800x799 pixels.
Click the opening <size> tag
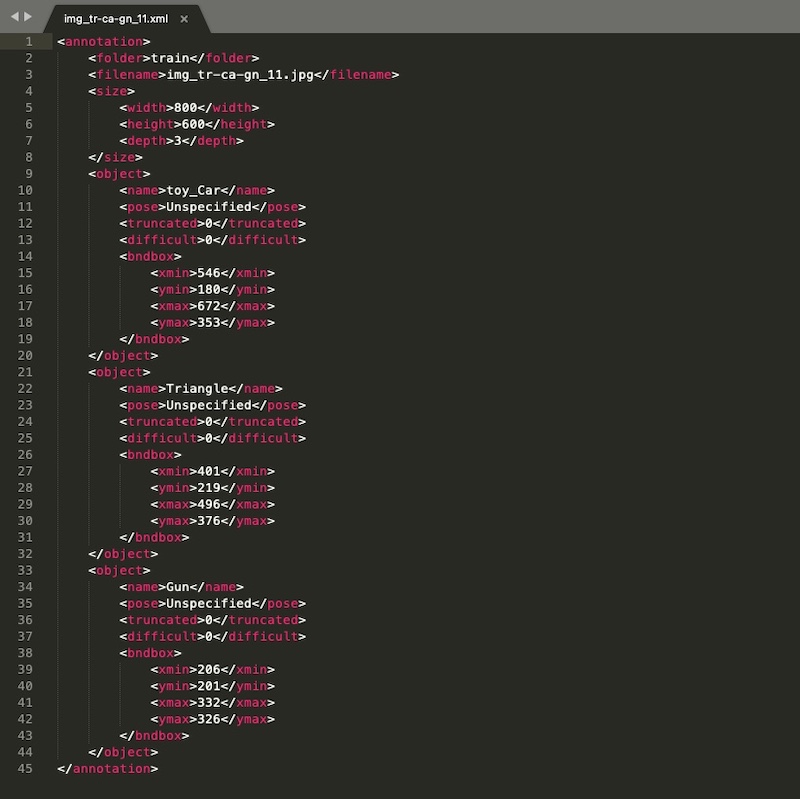111,91
